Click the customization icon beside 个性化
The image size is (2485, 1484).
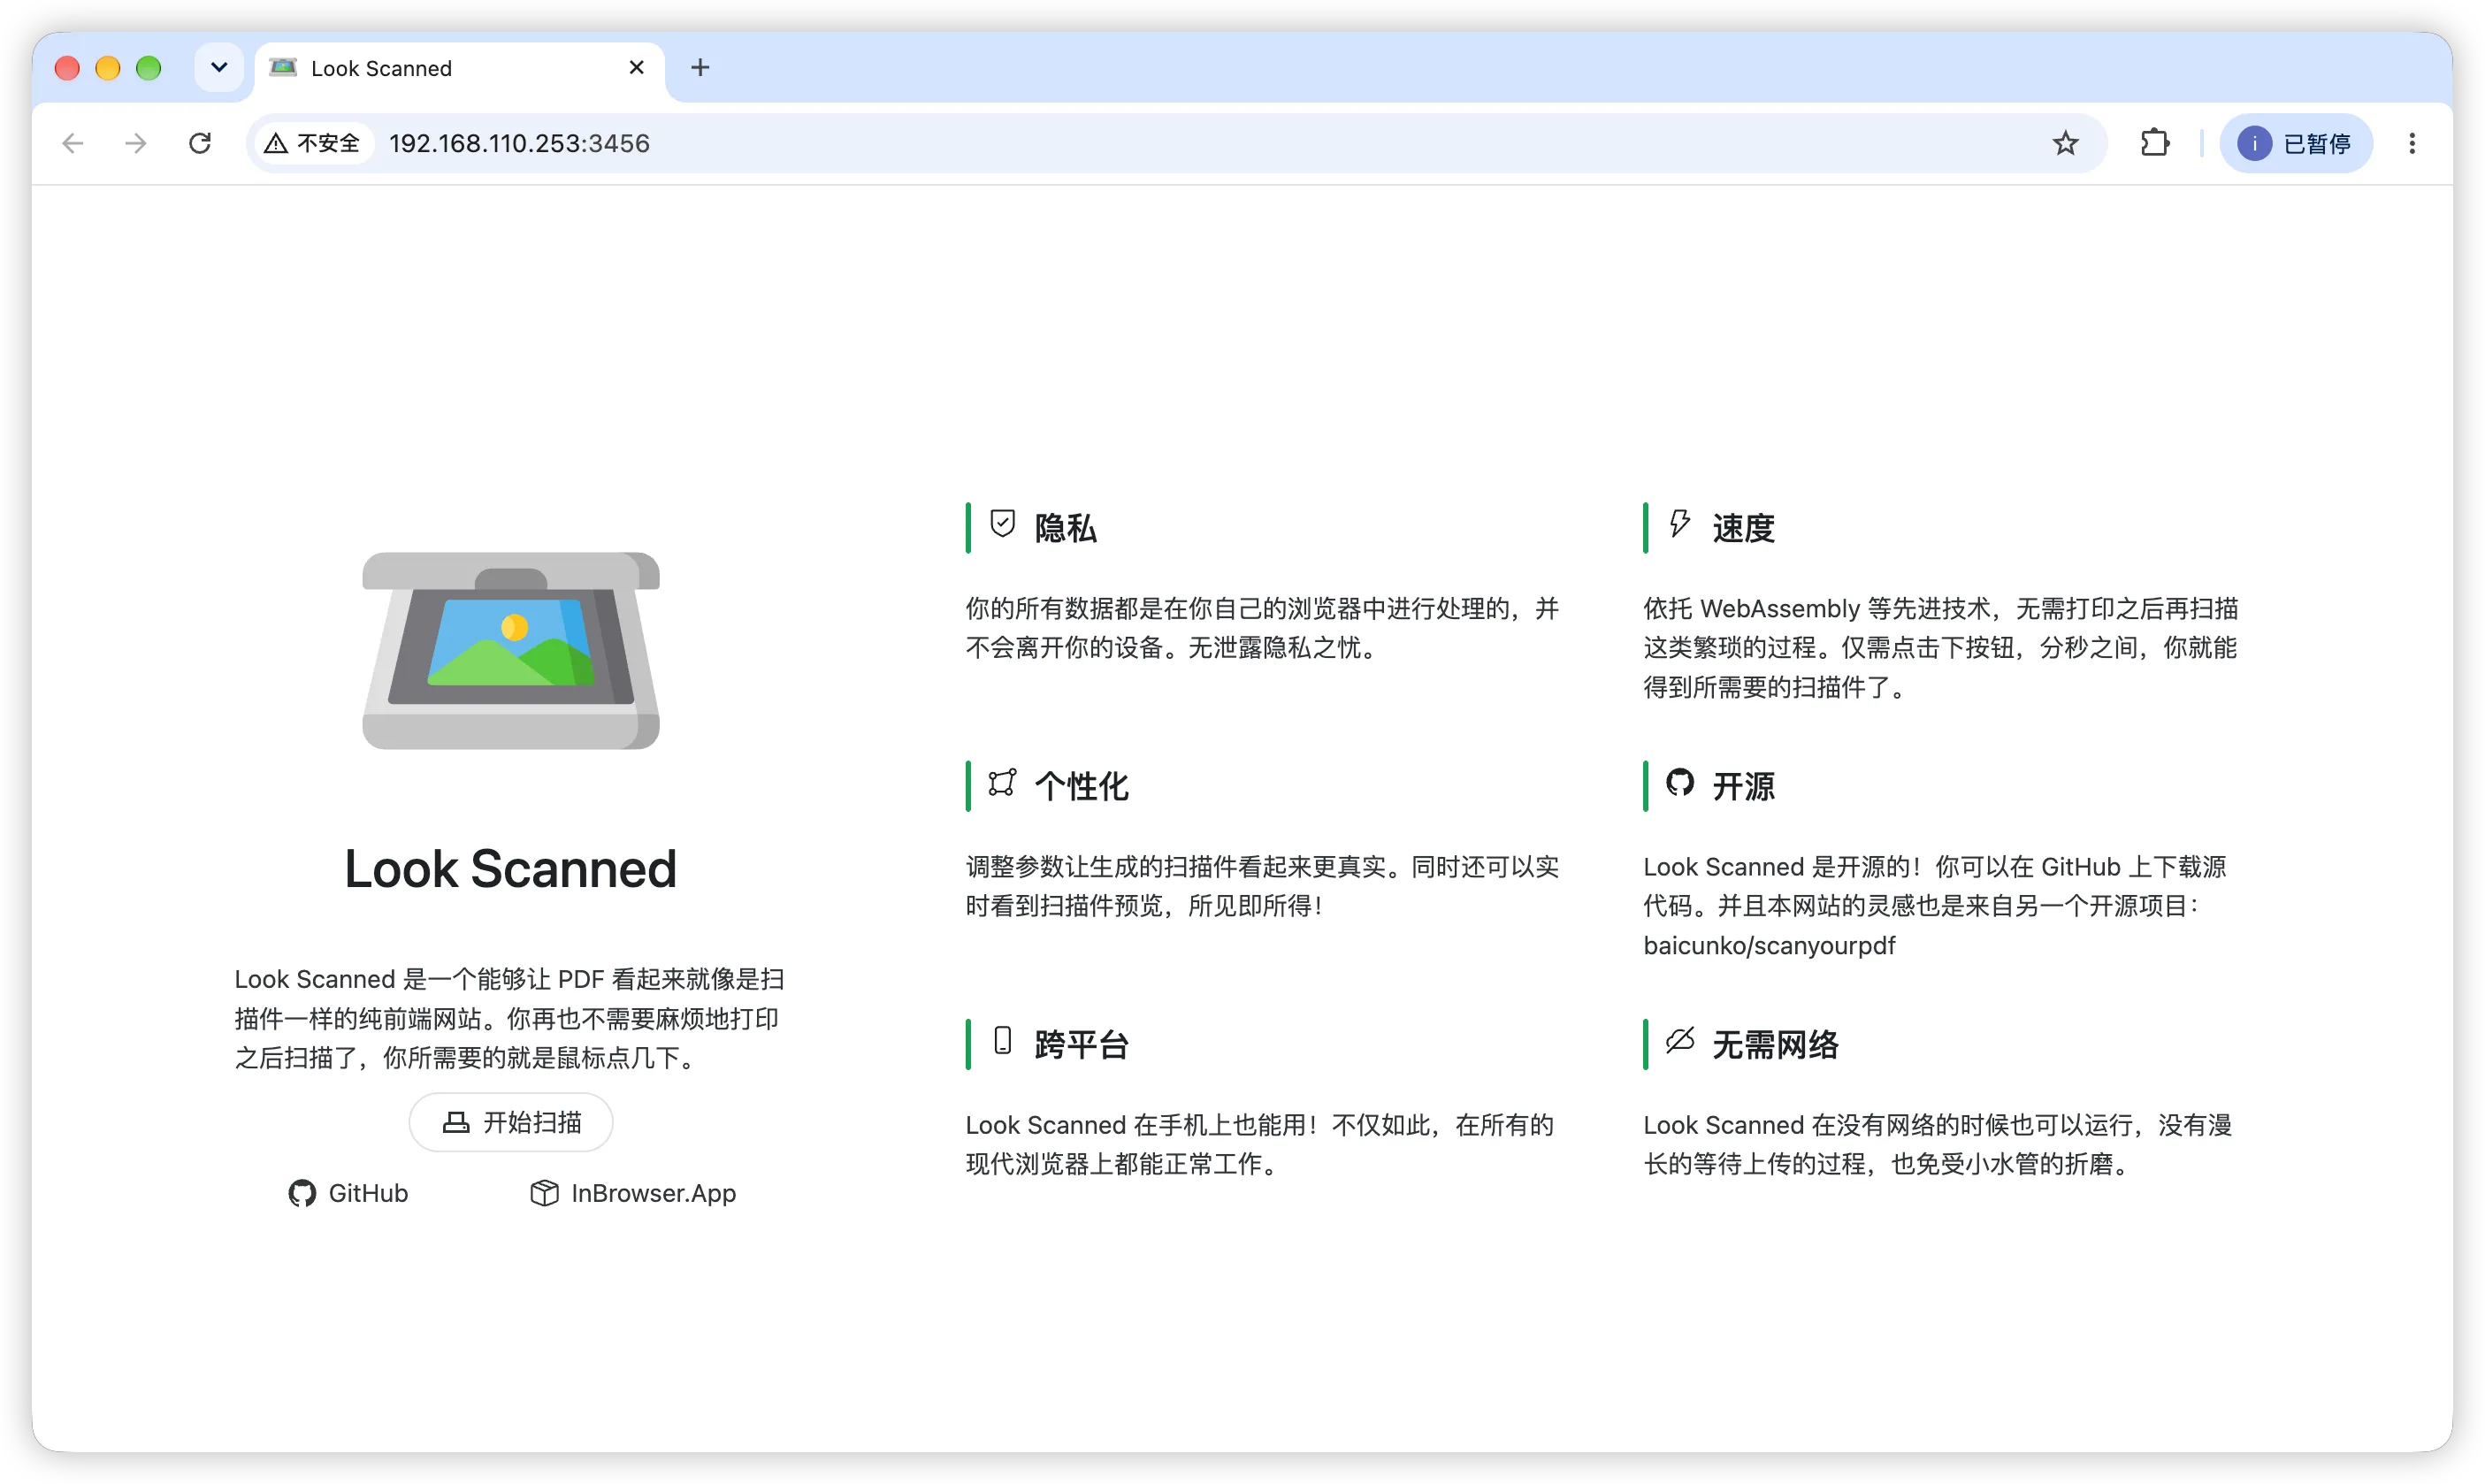1002,782
